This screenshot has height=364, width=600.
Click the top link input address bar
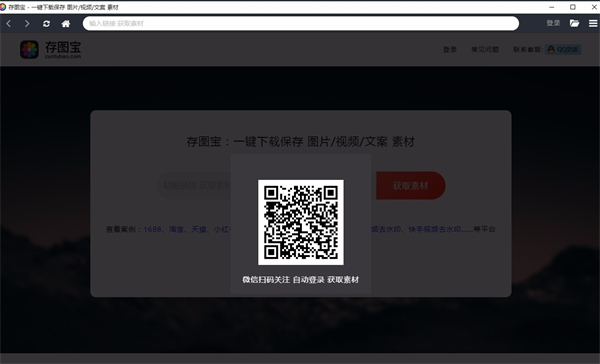click(301, 23)
